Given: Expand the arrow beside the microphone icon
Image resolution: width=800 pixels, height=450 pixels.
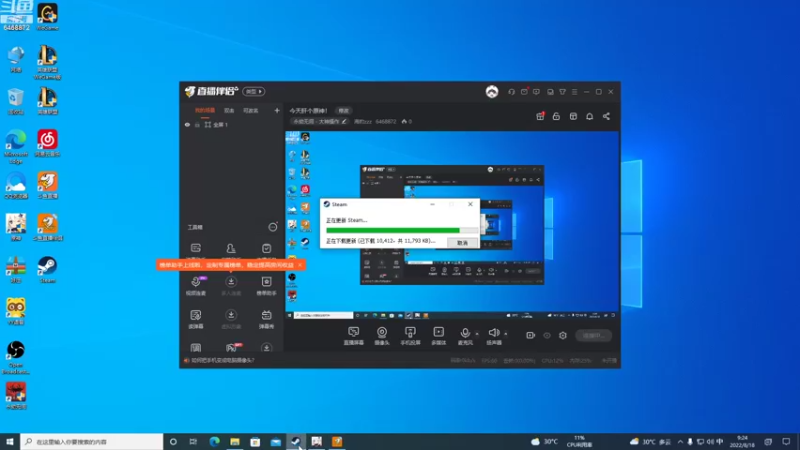Looking at the screenshot, I should (477, 334).
